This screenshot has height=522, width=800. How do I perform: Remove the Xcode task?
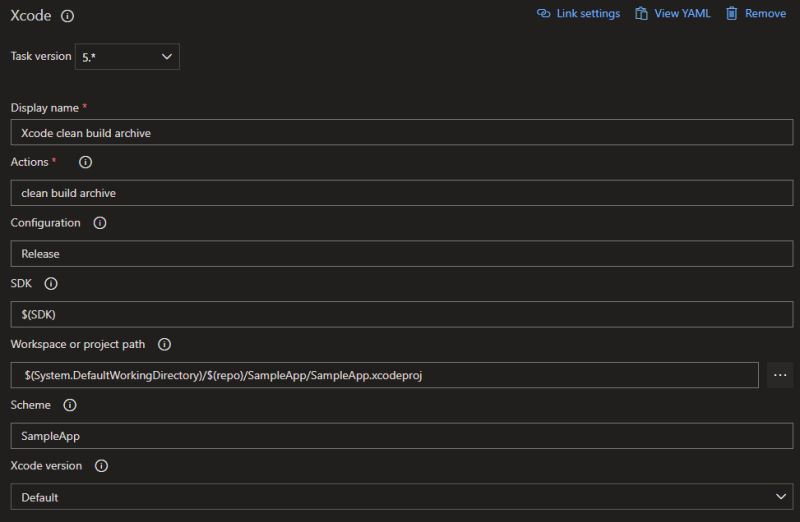(x=756, y=13)
